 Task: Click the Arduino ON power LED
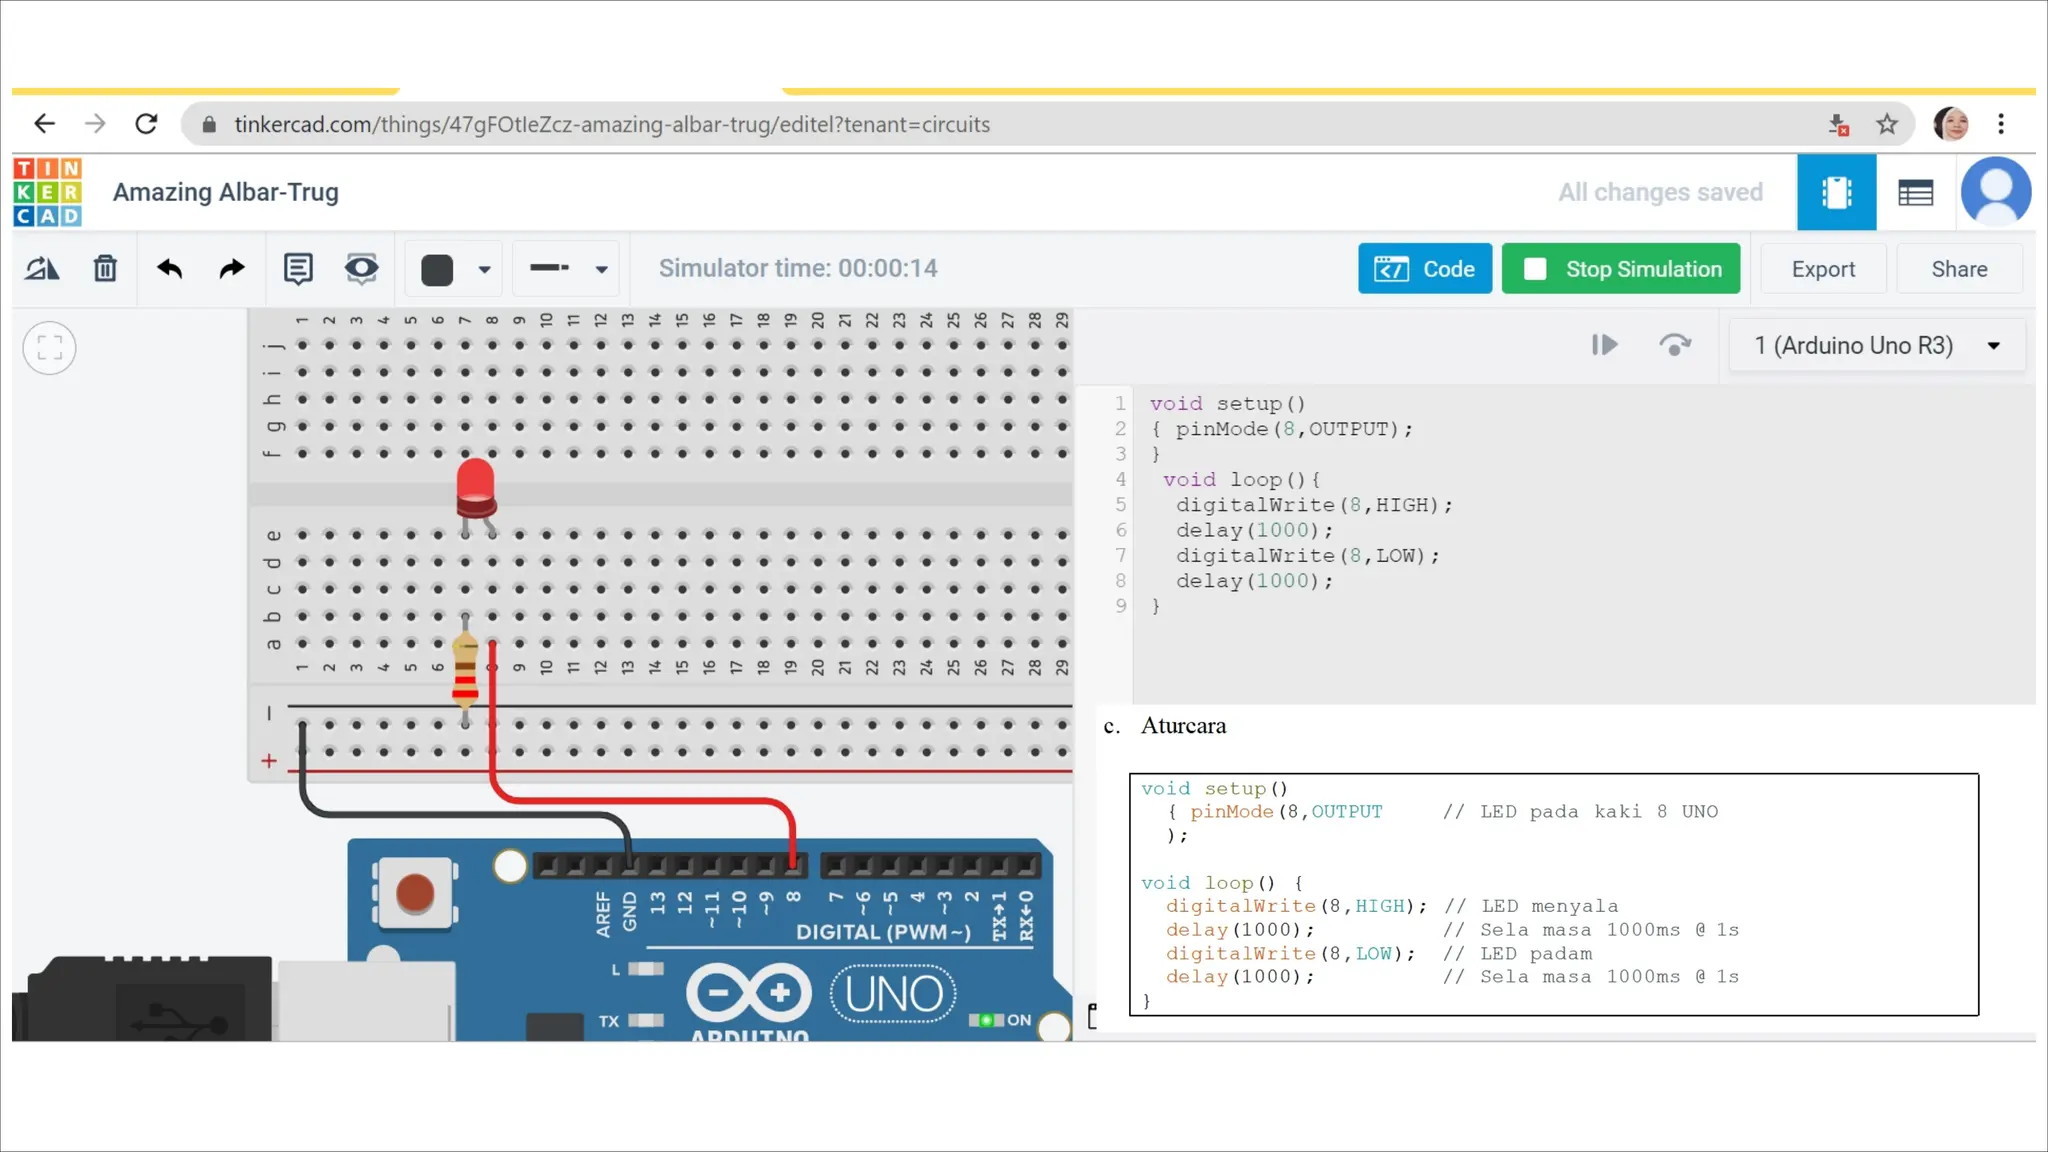pyautogui.click(x=986, y=1020)
